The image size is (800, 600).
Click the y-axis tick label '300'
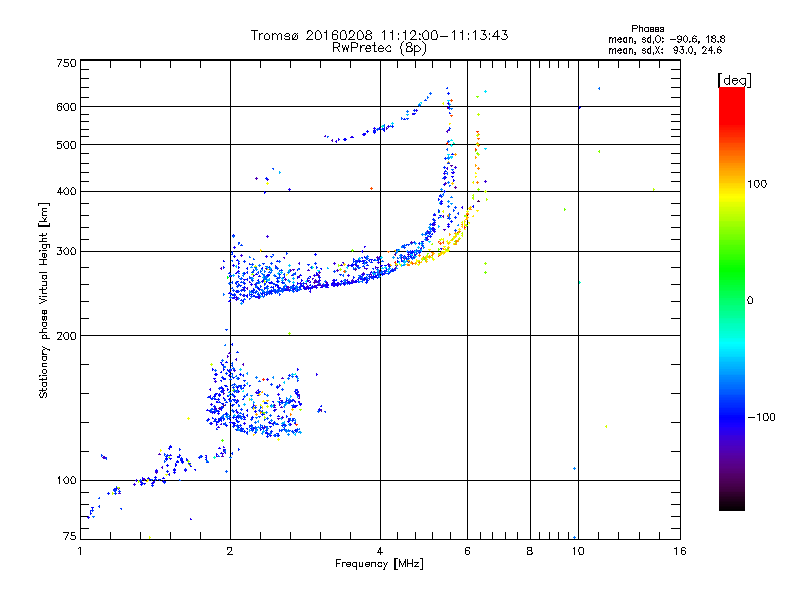pos(66,252)
